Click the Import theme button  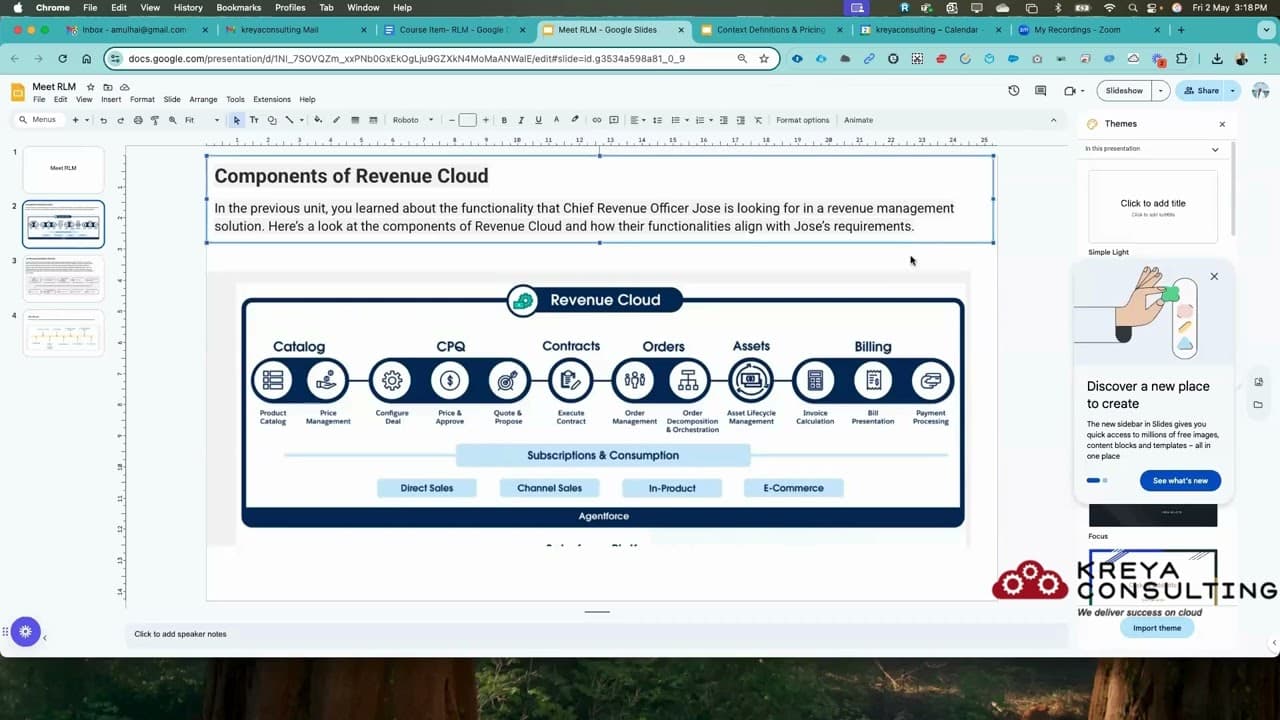(1157, 628)
